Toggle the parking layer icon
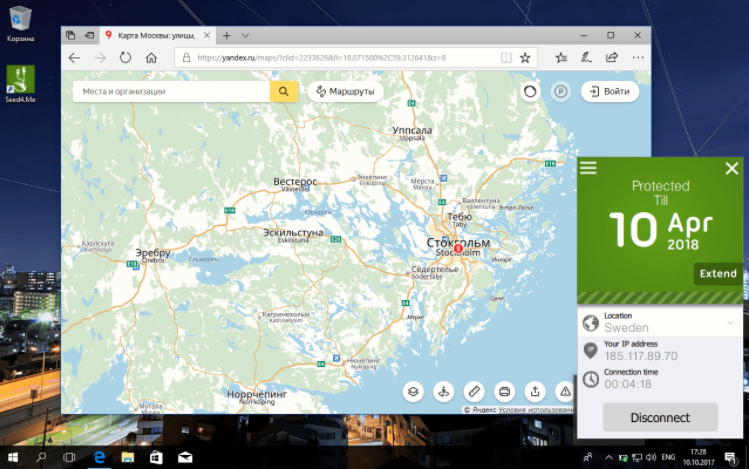 [x=560, y=91]
